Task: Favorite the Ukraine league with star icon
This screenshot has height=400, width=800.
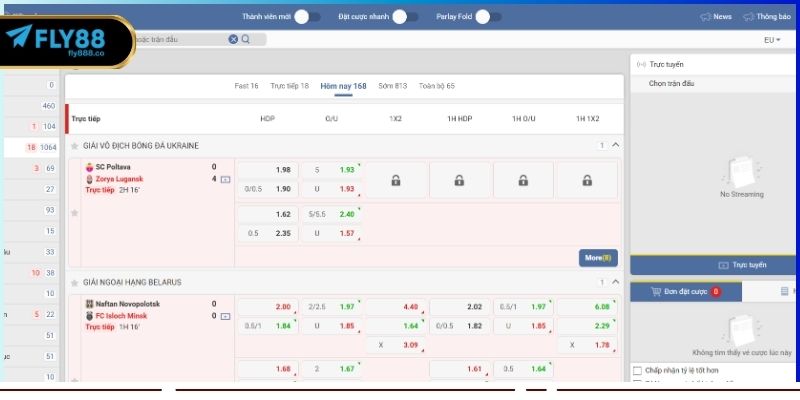Action: coord(74,146)
